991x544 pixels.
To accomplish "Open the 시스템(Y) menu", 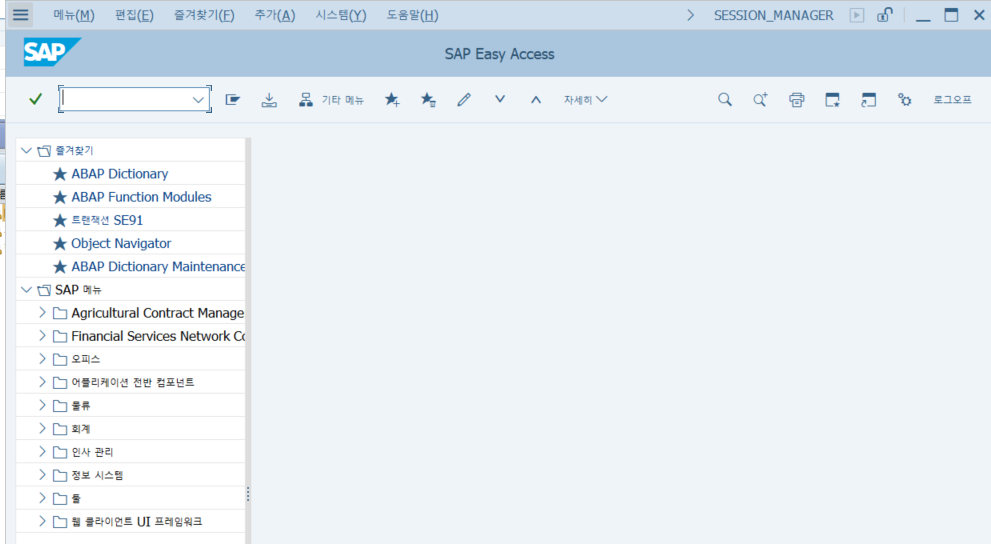I will coord(341,15).
